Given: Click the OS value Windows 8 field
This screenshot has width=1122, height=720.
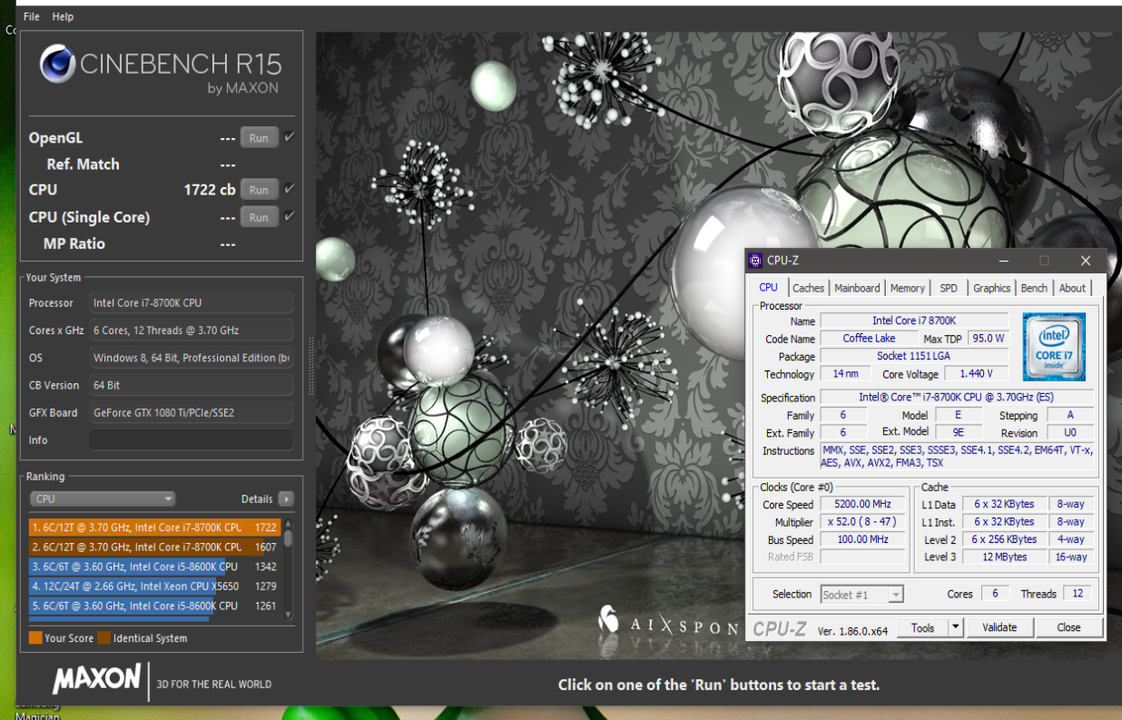Looking at the screenshot, I should 191,358.
